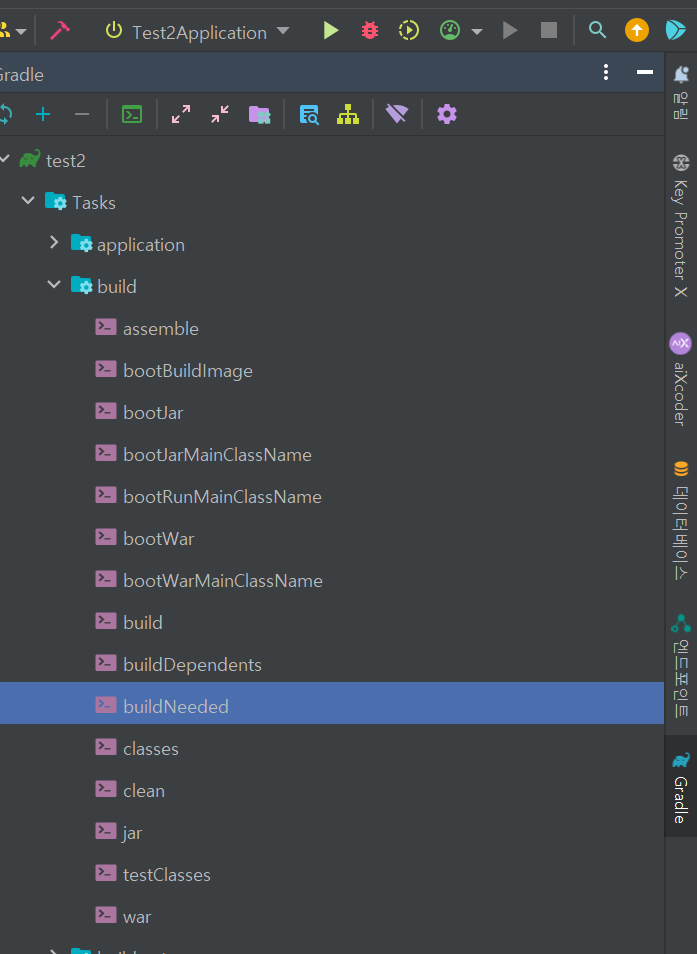Open the aiXcoder side tab
Viewport: 697px width, 954px height.
tap(681, 378)
